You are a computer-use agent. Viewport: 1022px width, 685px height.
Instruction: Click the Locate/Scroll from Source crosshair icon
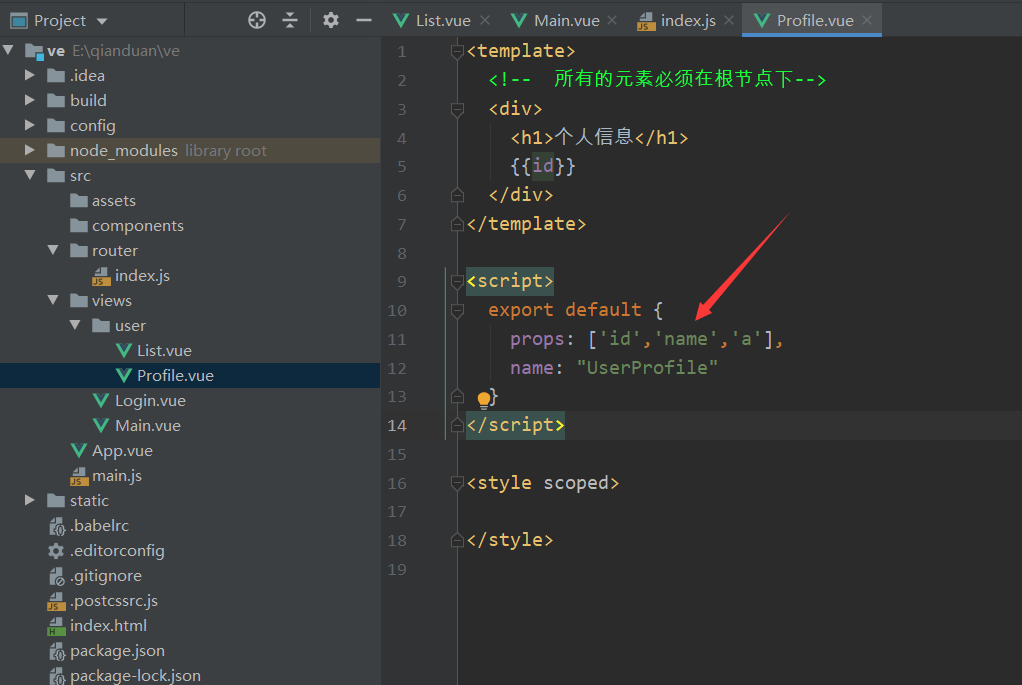pyautogui.click(x=257, y=20)
